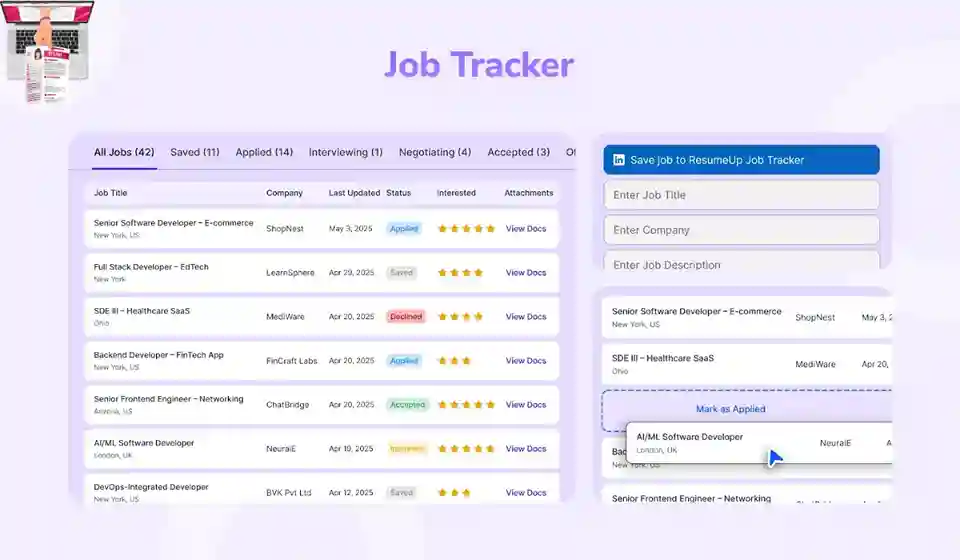Open View Docs for LearnSphere job
Screen dimensions: 960x560
tap(525, 272)
